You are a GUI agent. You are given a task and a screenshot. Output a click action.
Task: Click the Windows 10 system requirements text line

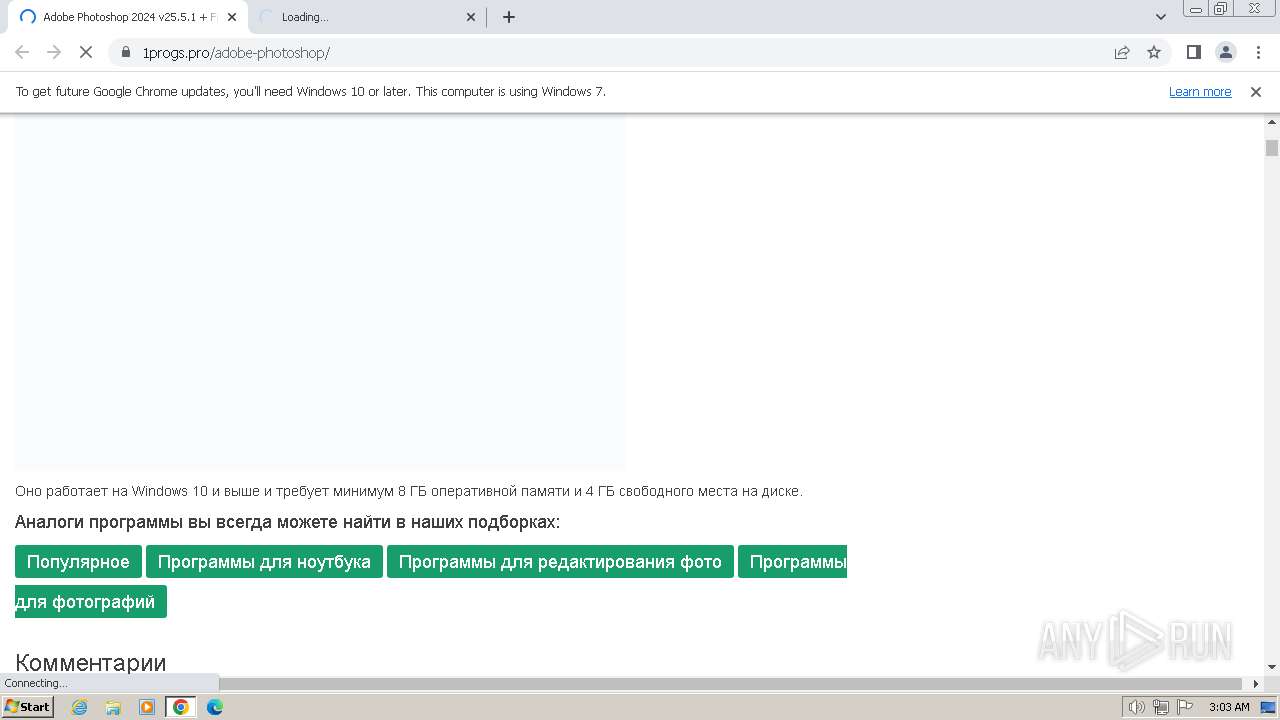coord(409,491)
